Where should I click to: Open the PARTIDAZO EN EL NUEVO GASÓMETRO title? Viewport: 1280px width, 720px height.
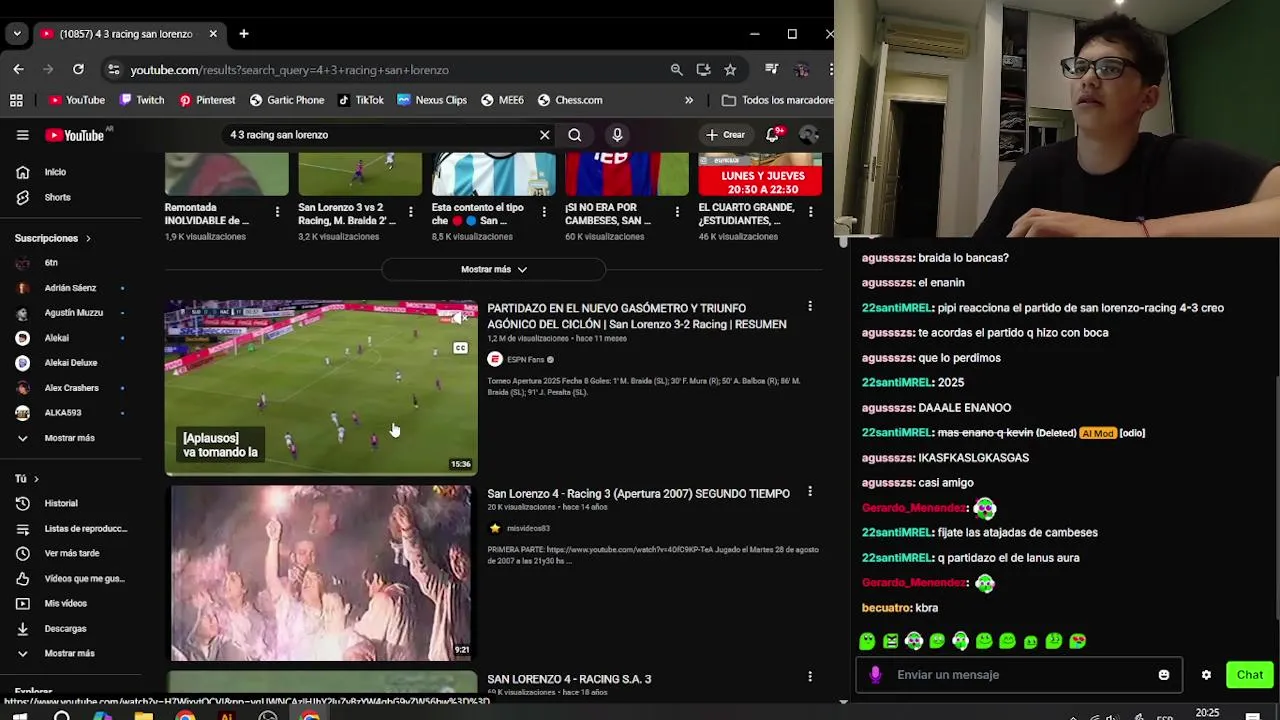click(637, 316)
